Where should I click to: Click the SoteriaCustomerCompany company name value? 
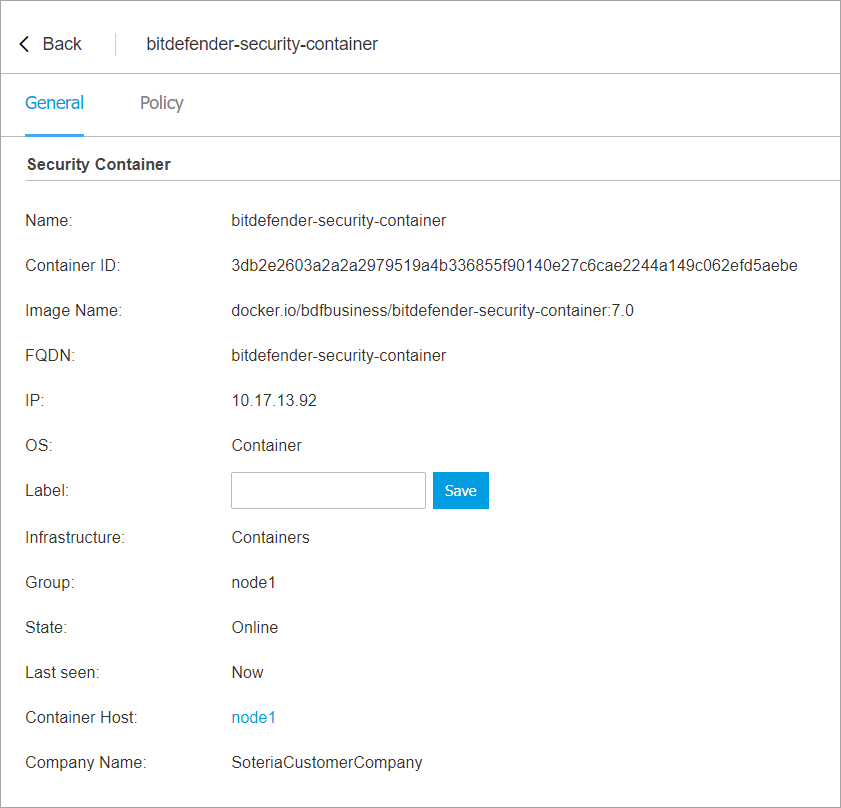pos(327,763)
